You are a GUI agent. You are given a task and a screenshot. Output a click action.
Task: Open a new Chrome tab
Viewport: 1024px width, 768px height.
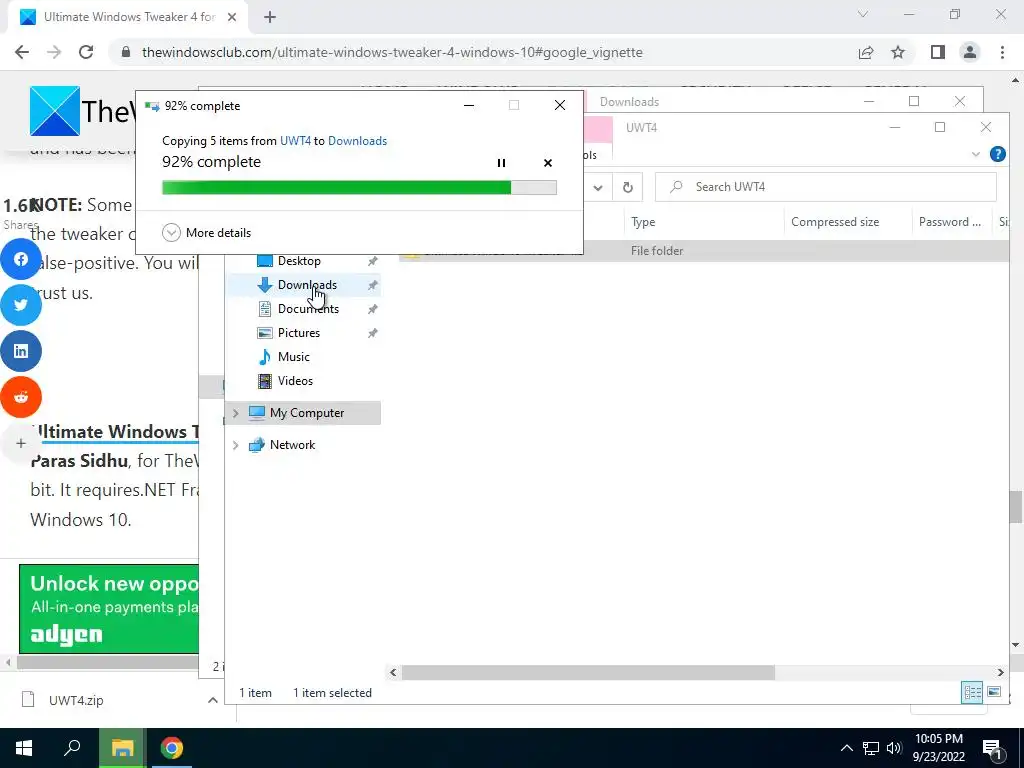(270, 17)
